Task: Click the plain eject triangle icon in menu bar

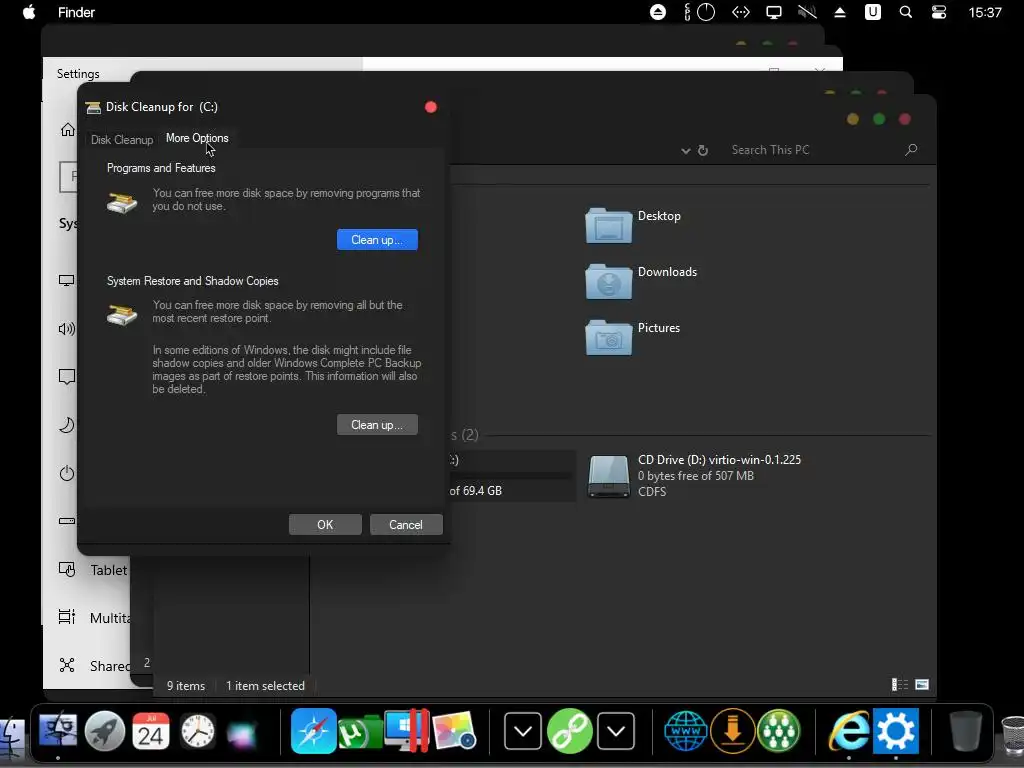Action: [840, 12]
